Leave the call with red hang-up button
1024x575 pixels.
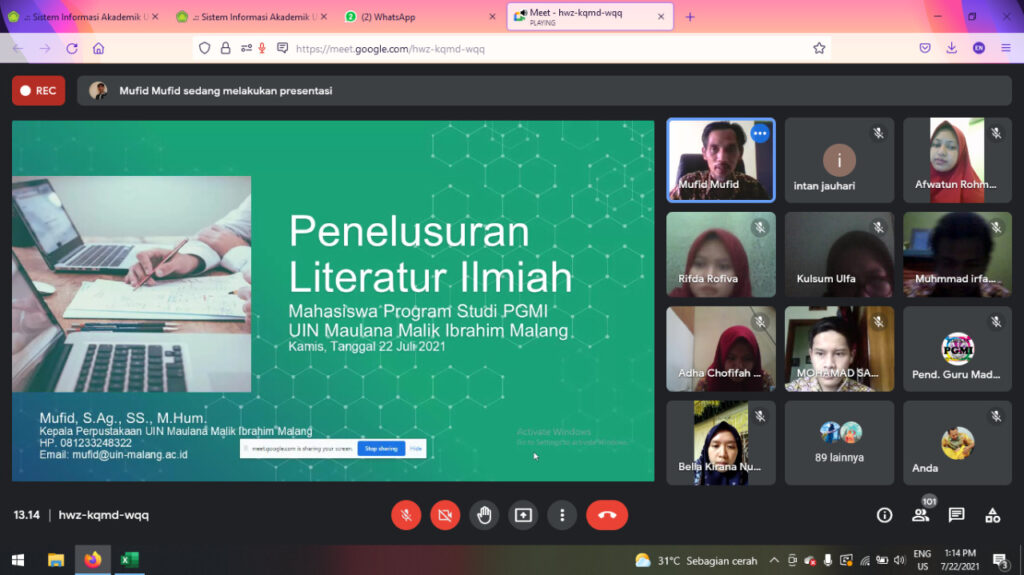coord(607,515)
